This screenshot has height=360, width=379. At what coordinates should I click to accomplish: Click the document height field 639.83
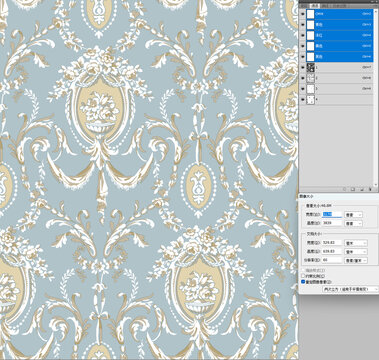click(332, 251)
